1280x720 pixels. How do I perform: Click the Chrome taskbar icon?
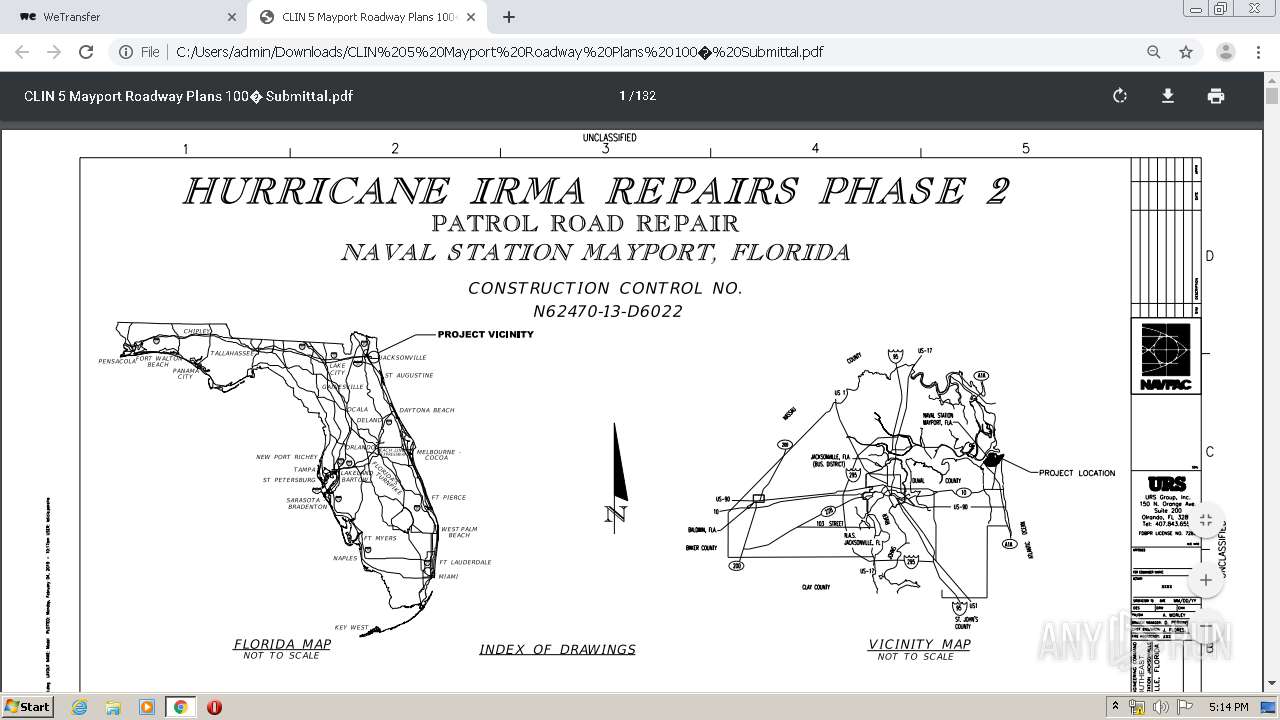tap(180, 707)
